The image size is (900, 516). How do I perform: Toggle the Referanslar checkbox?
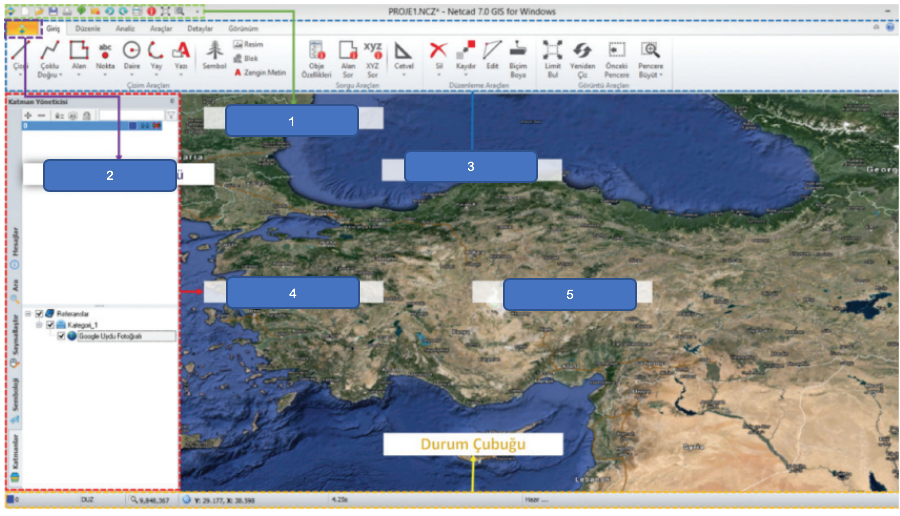[39, 313]
